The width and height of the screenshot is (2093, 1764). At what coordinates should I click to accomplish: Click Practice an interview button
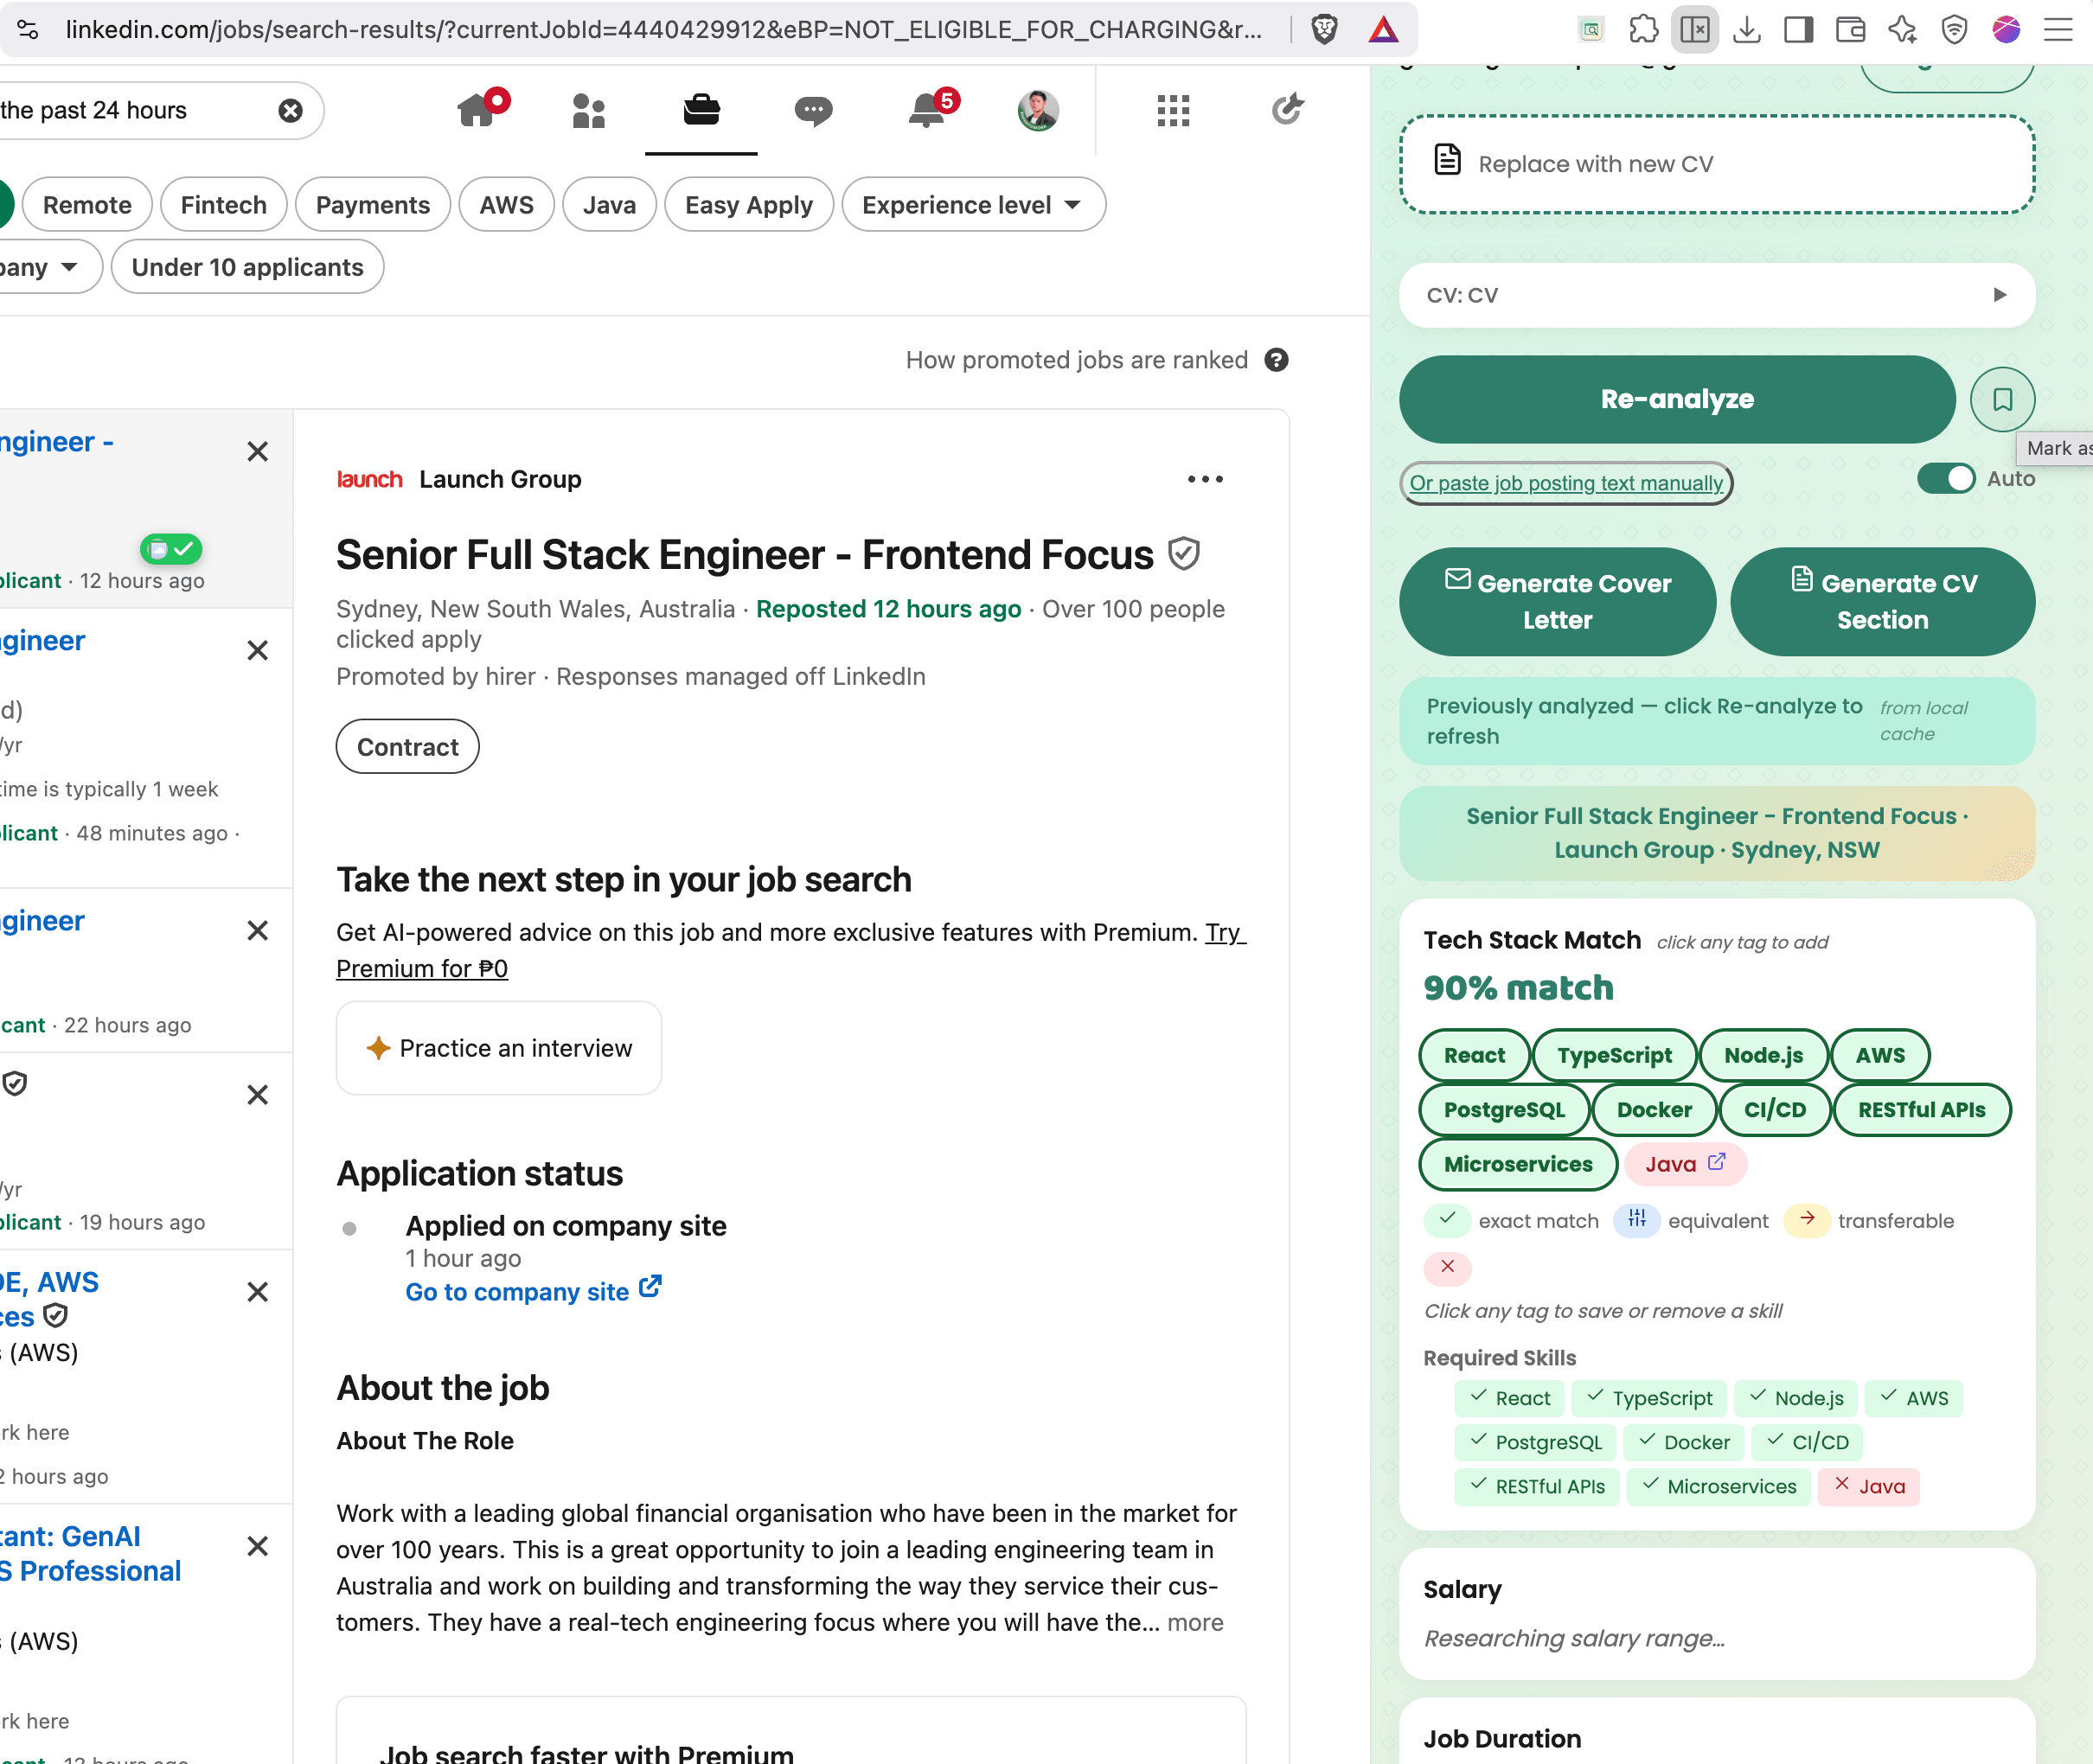pos(499,1048)
